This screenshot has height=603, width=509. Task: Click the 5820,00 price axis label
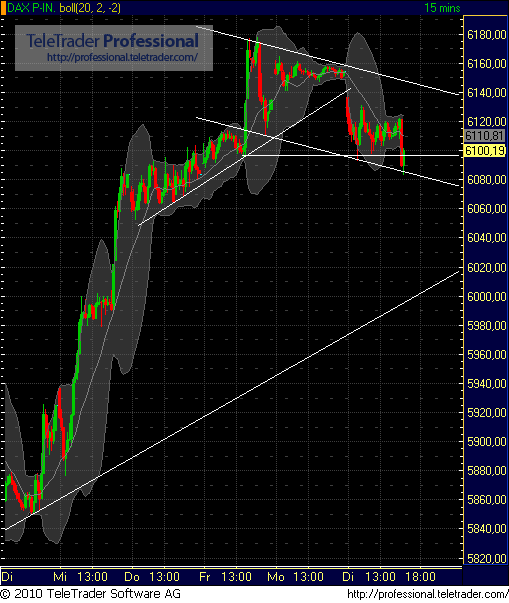pyautogui.click(x=486, y=558)
